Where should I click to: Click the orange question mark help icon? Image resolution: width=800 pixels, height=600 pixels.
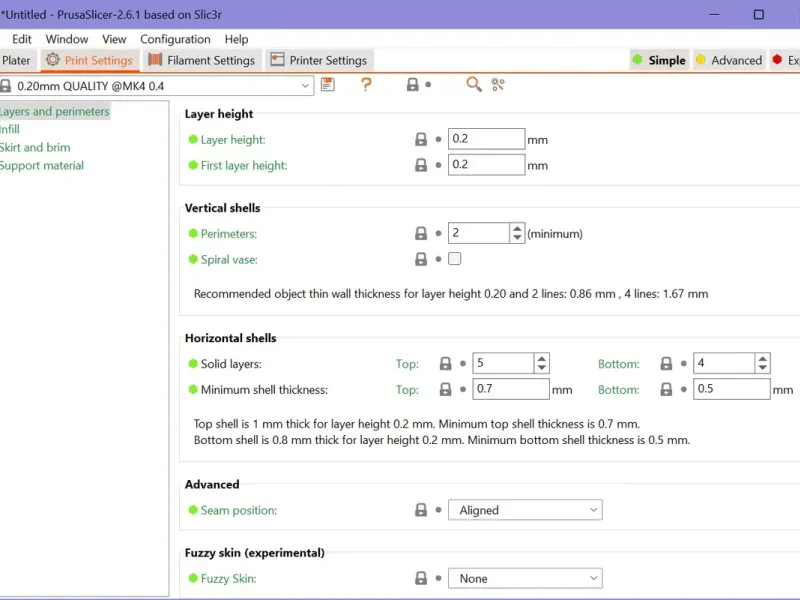[x=366, y=85]
